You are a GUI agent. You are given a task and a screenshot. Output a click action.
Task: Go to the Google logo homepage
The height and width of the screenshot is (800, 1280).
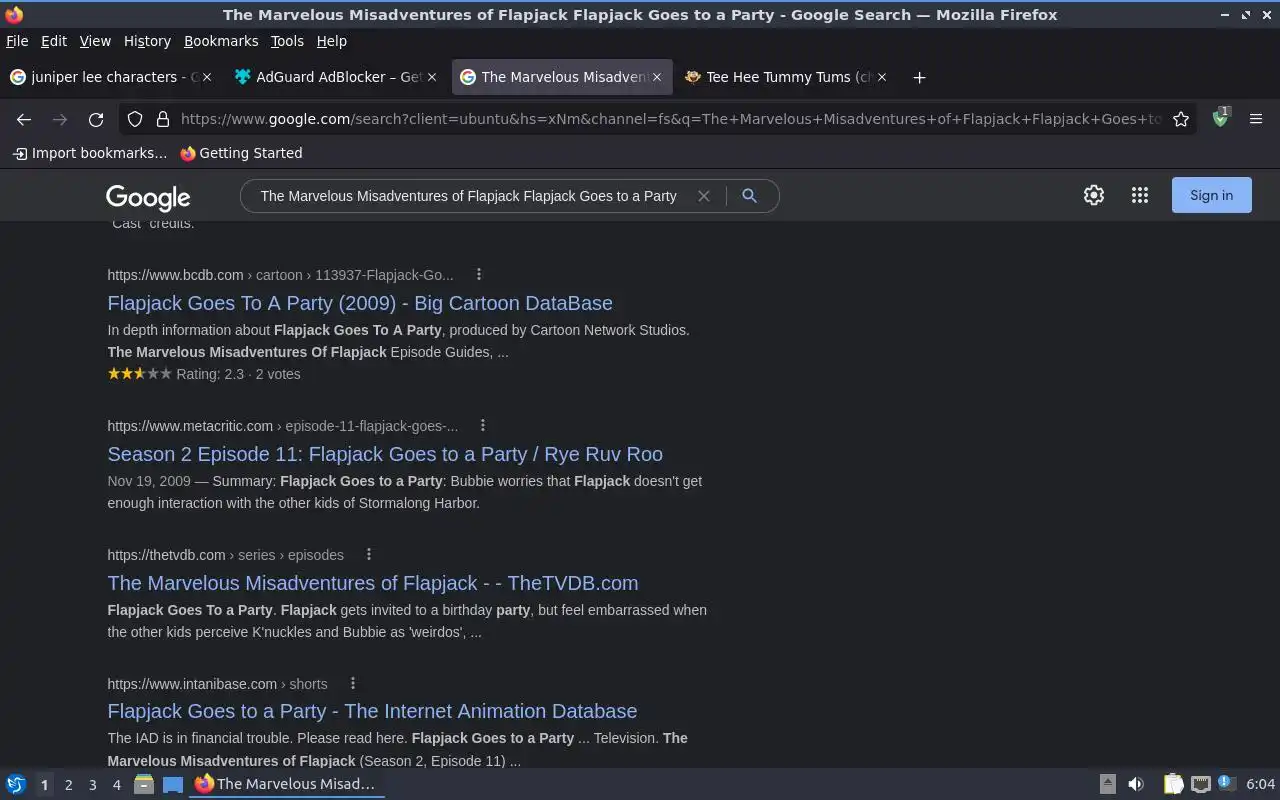pyautogui.click(x=148, y=198)
